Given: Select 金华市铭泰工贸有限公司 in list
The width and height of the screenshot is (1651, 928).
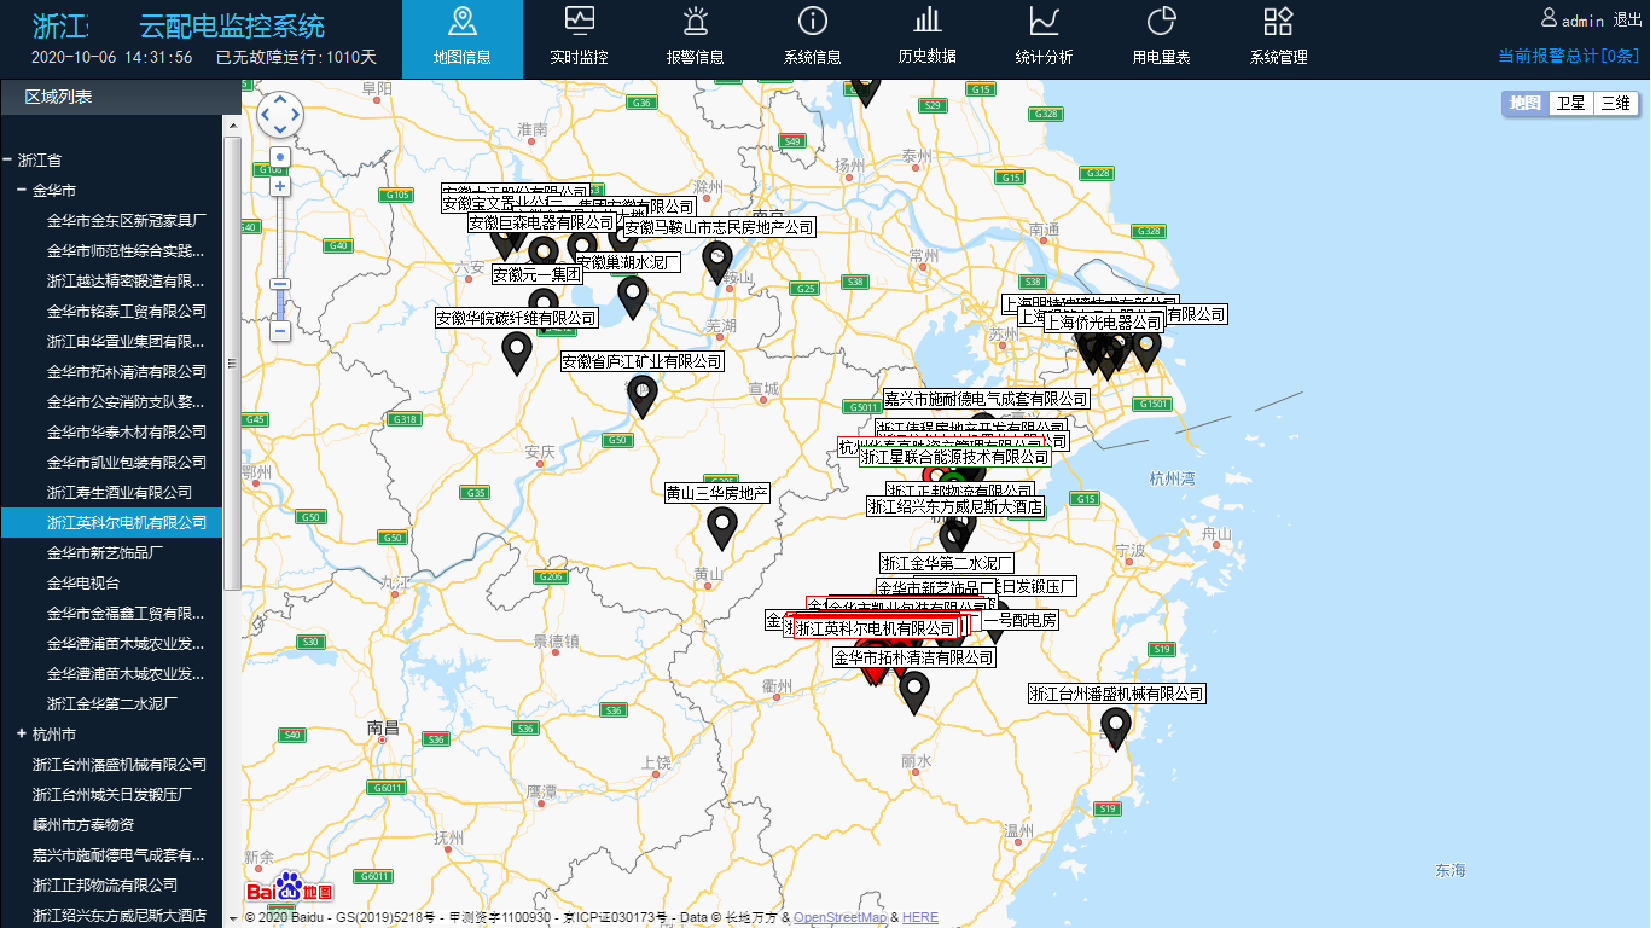Looking at the screenshot, I should (x=126, y=311).
